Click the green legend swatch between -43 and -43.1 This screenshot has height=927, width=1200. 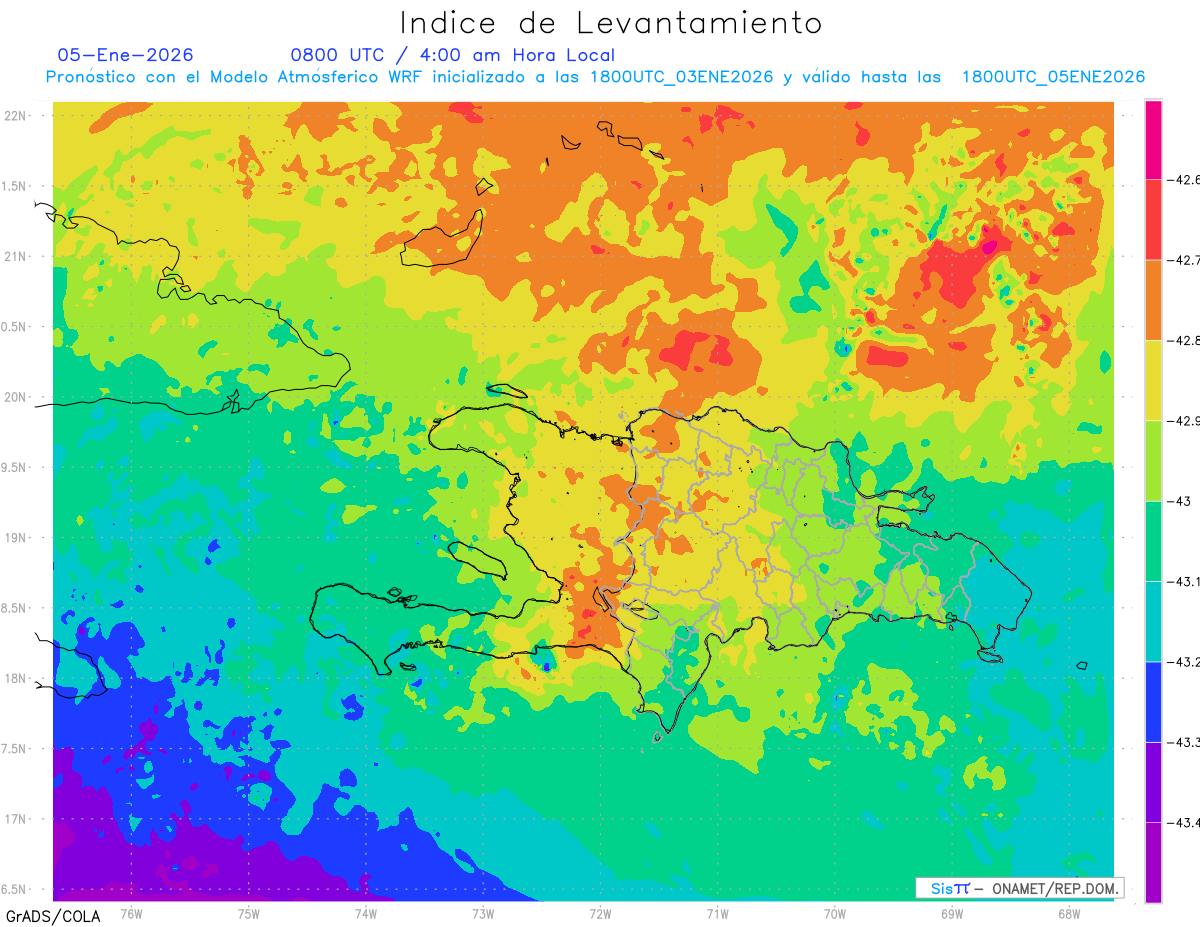tap(1153, 541)
